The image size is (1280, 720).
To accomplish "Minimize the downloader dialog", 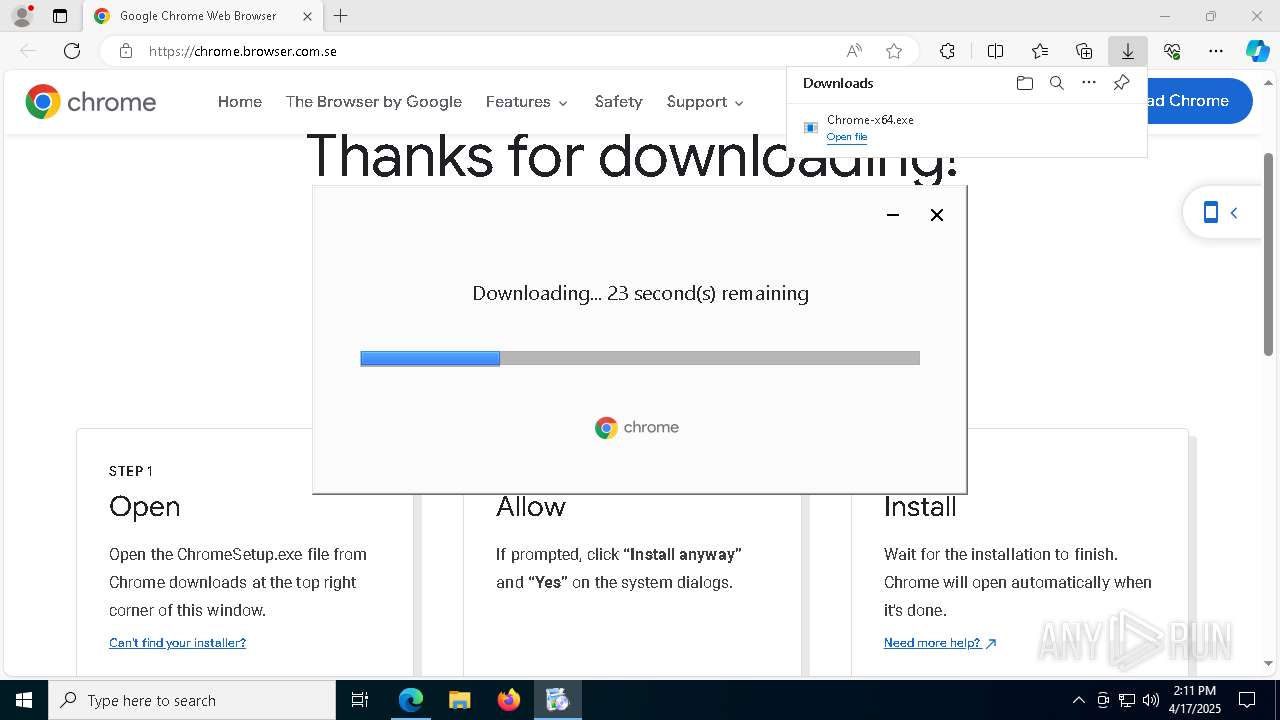I will click(893, 215).
